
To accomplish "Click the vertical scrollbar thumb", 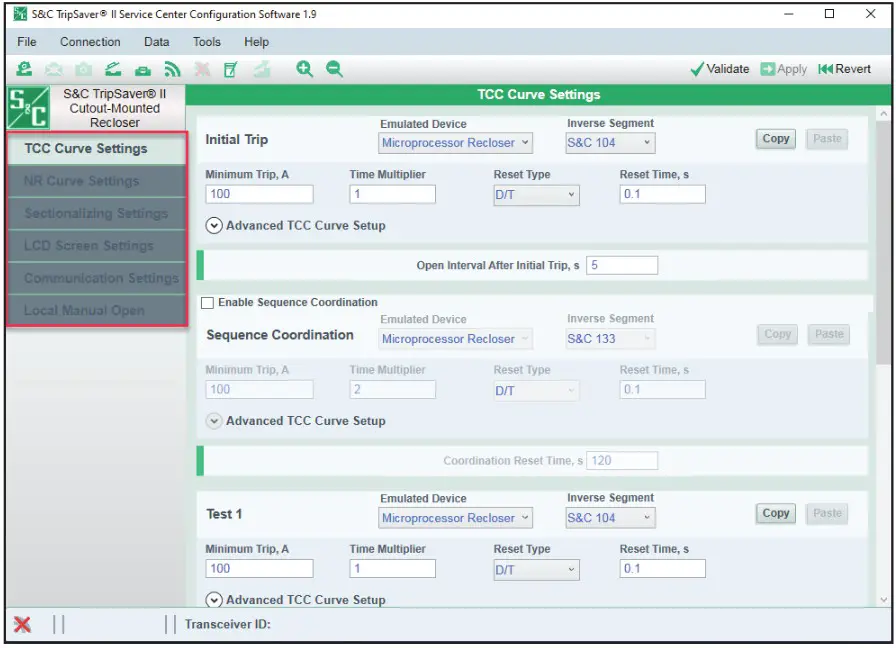I will [883, 243].
